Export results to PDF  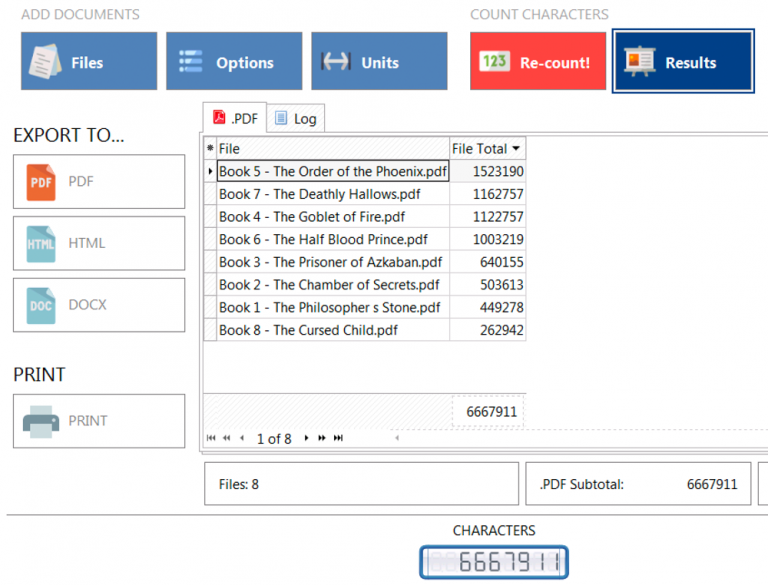pyautogui.click(x=99, y=182)
